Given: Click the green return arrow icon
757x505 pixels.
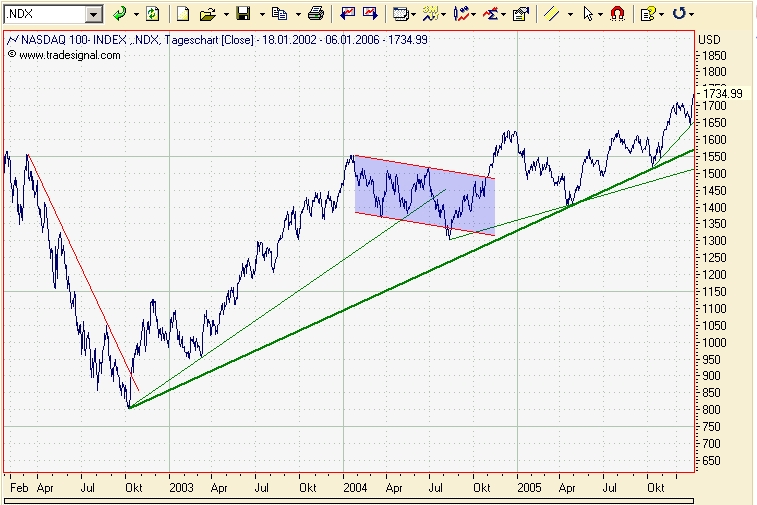Looking at the screenshot, I should coord(119,14).
